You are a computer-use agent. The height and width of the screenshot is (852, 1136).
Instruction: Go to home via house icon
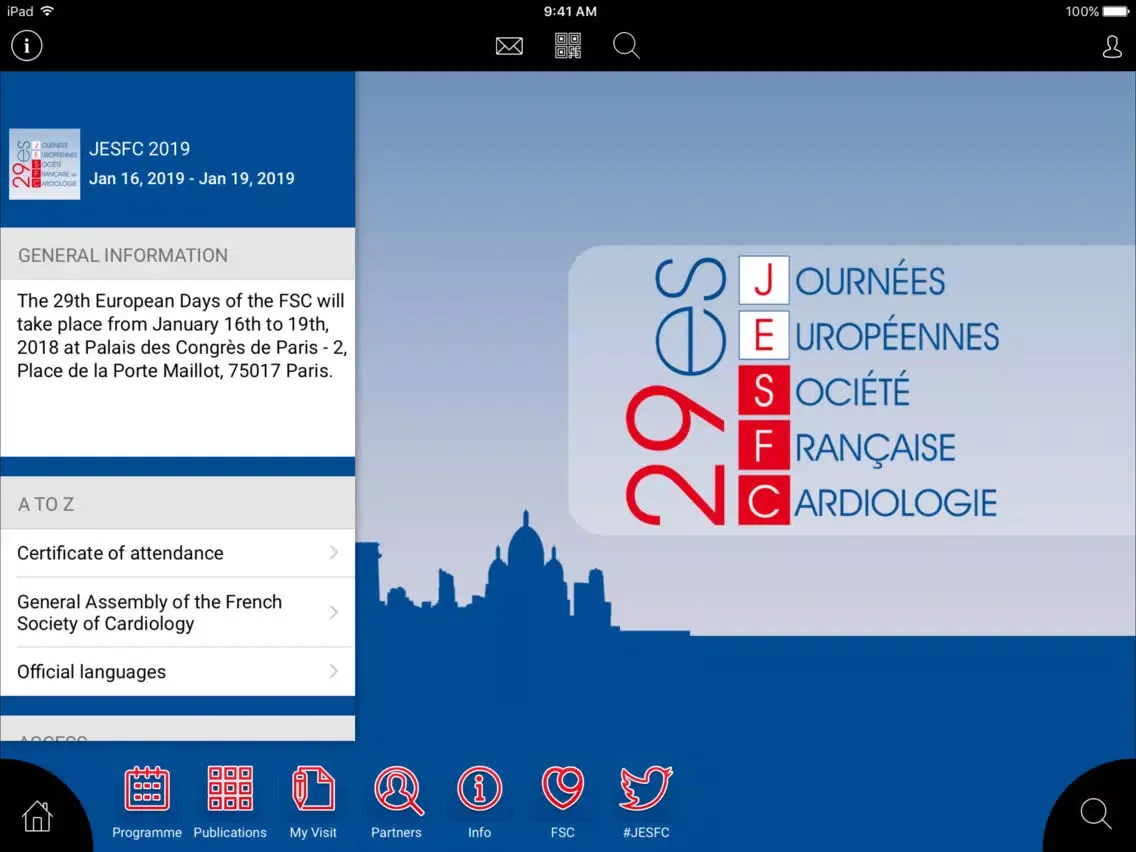[37, 816]
